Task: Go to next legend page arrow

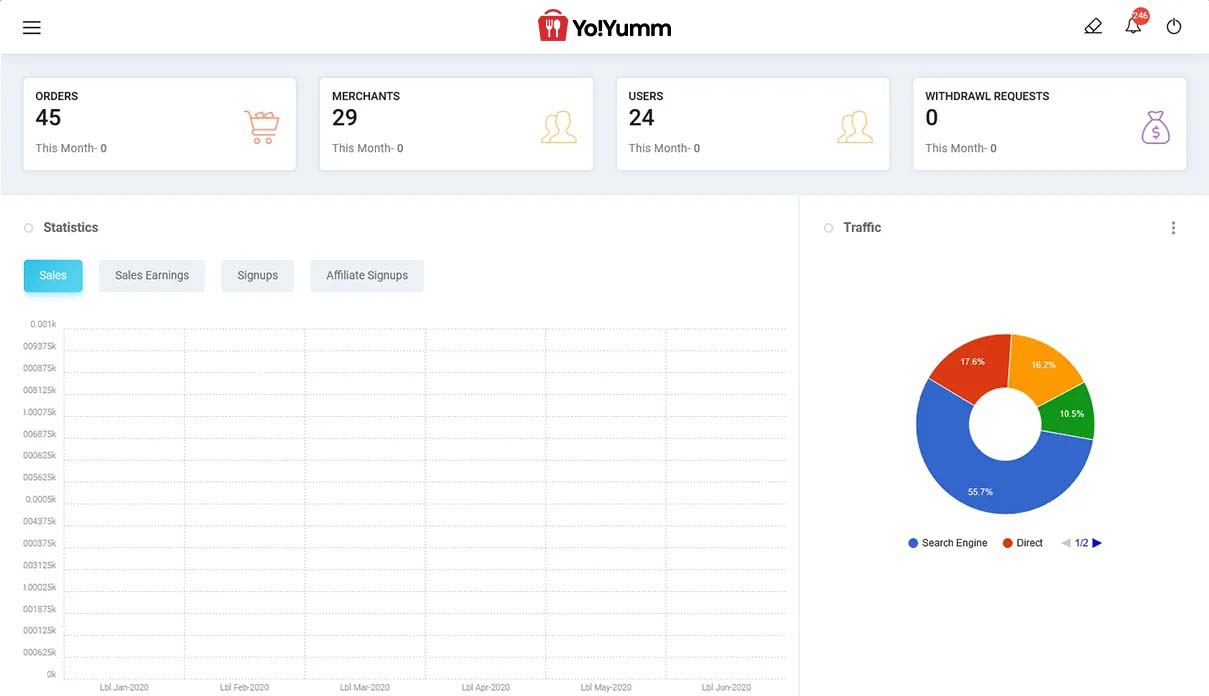Action: click(x=1097, y=543)
